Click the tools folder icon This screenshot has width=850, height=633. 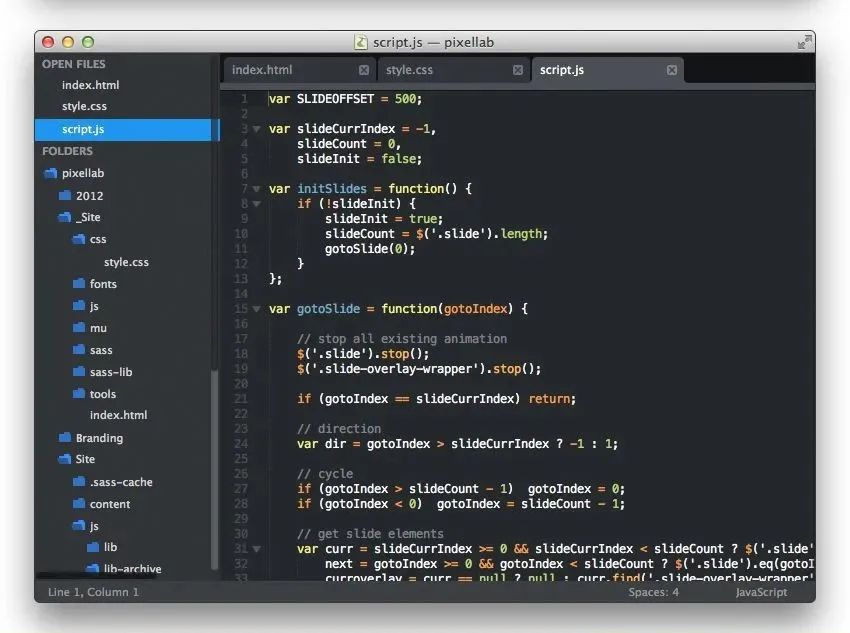click(79, 393)
